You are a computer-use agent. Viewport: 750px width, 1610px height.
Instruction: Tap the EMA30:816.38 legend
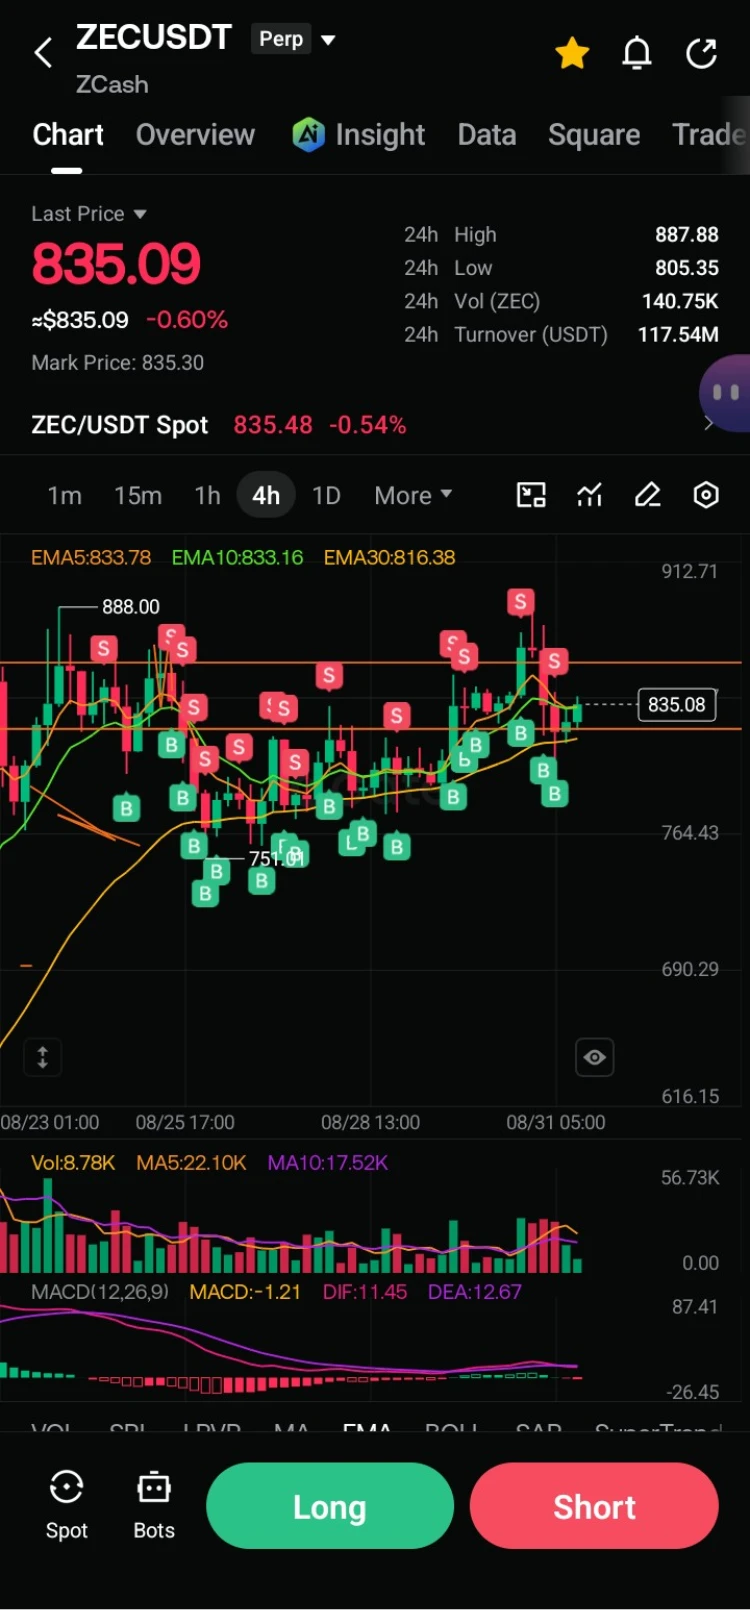389,558
